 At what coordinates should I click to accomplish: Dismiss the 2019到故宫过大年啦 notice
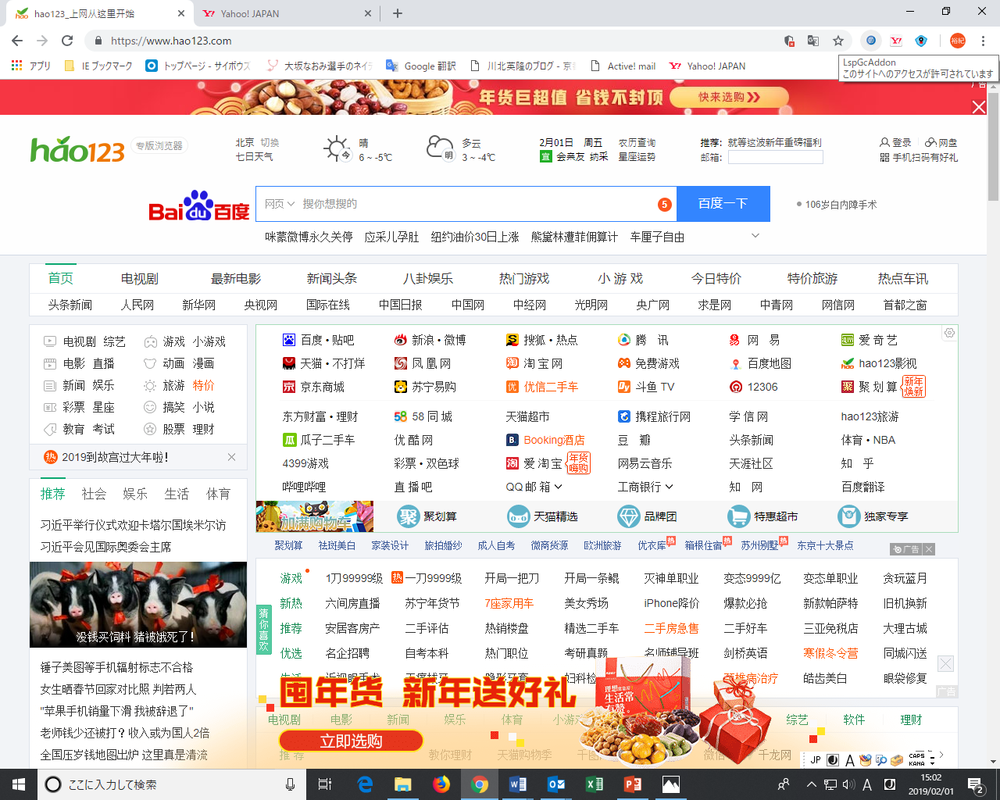(232, 457)
